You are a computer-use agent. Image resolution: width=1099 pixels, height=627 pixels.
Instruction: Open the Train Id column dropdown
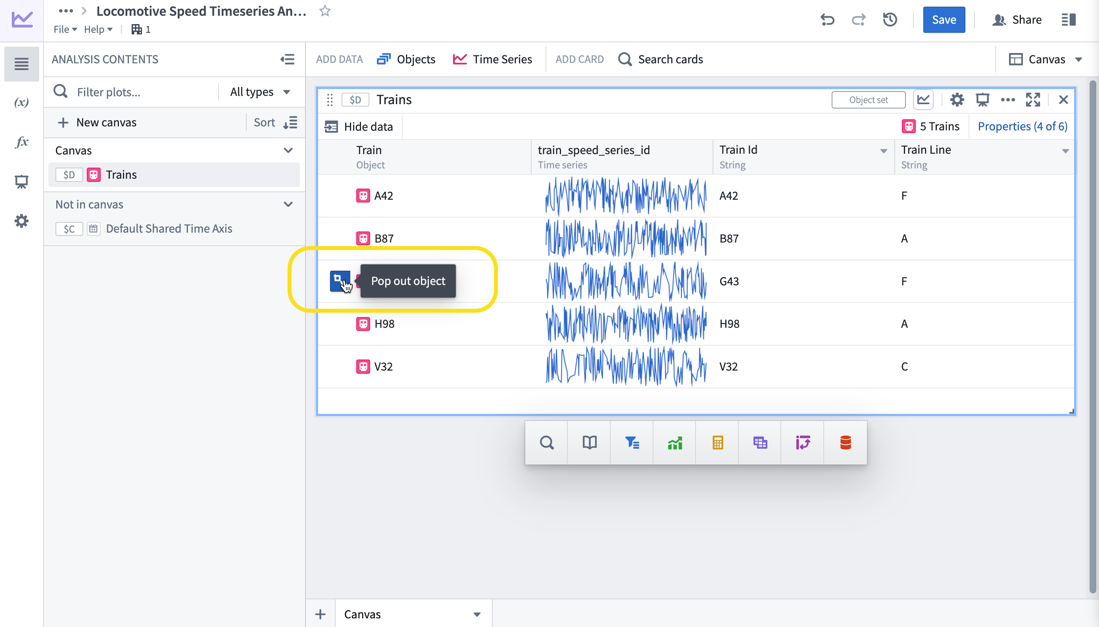pyautogui.click(x=883, y=151)
